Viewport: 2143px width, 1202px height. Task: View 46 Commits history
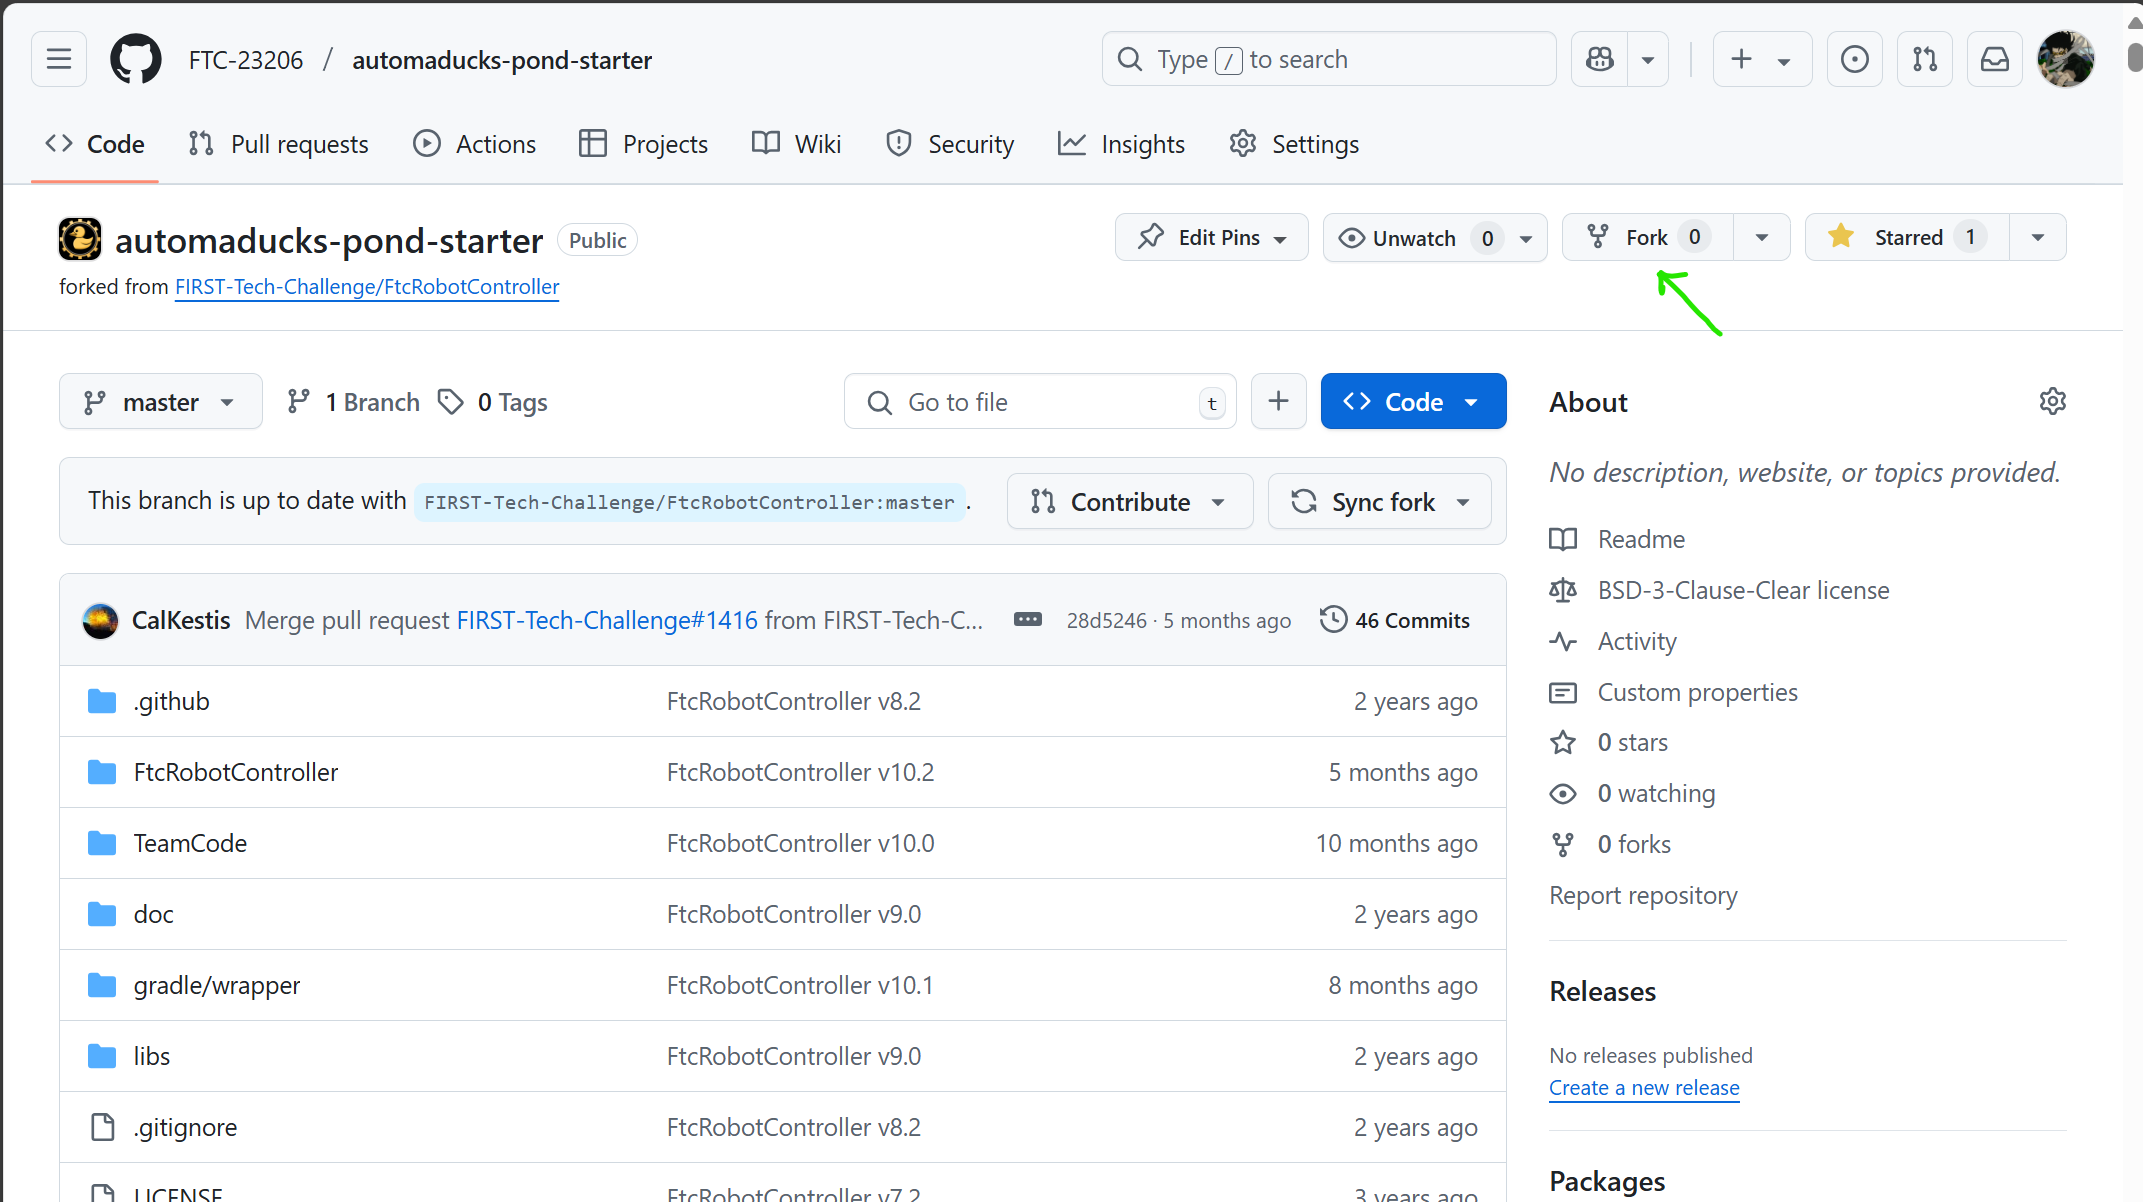pyautogui.click(x=1395, y=620)
